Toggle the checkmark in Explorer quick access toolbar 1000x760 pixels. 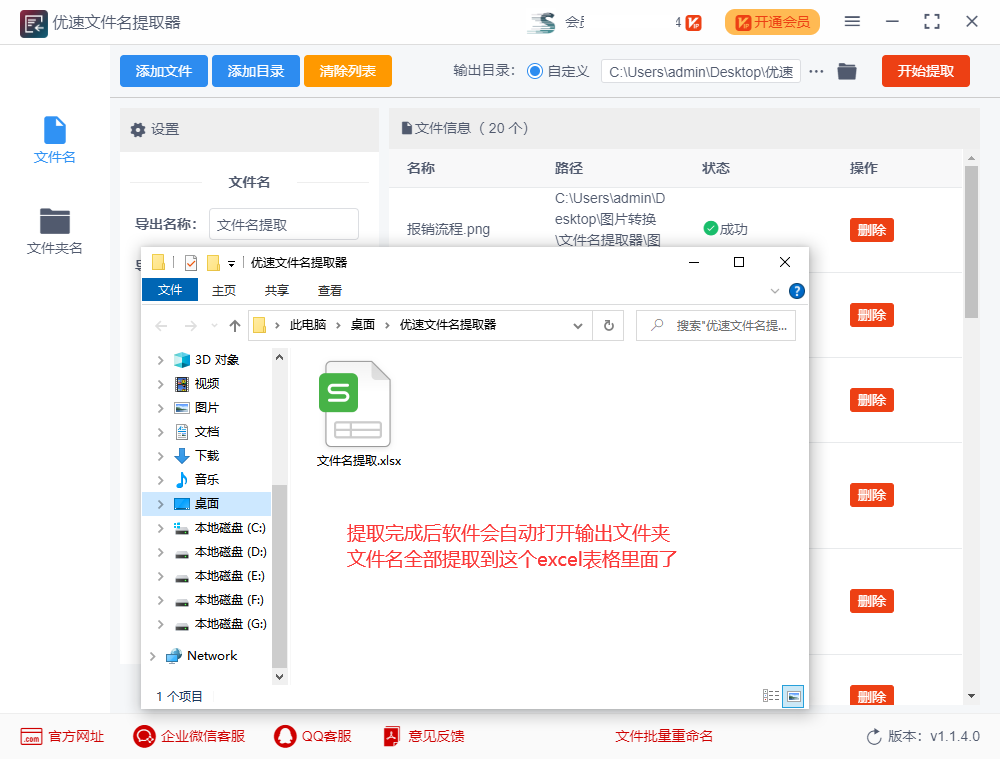click(x=189, y=261)
